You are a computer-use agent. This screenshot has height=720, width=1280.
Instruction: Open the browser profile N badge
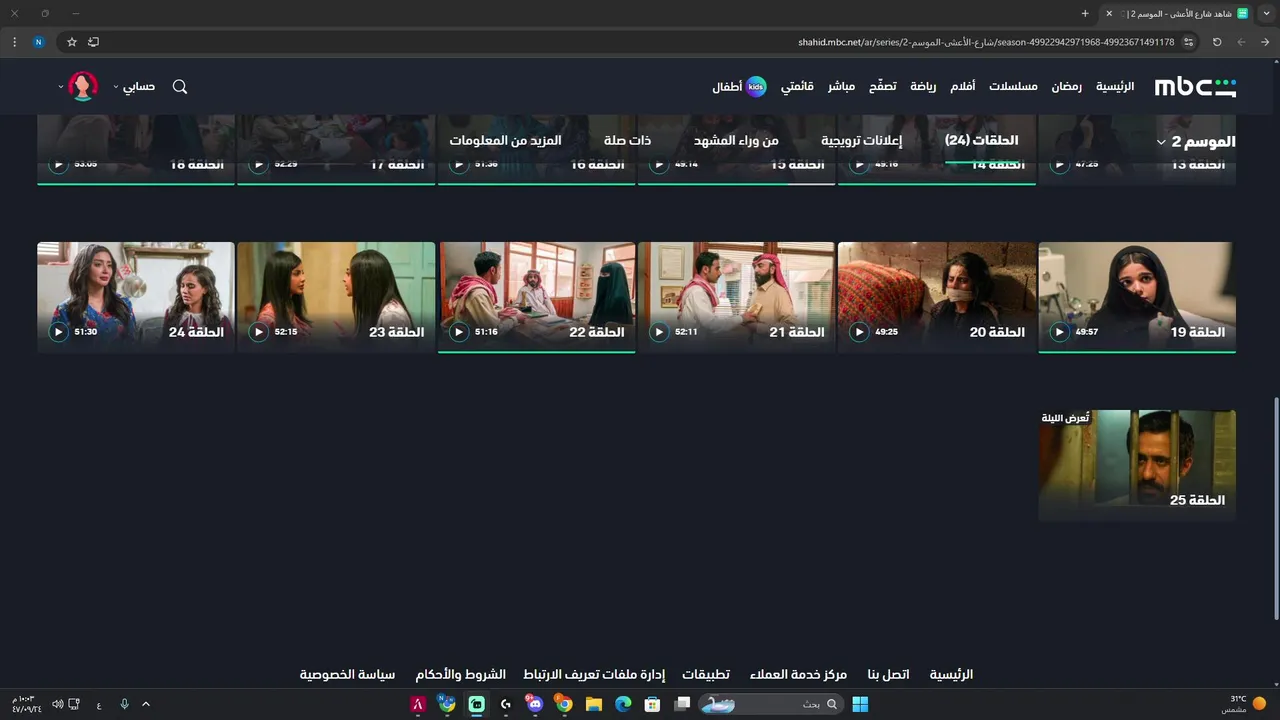pos(38,42)
